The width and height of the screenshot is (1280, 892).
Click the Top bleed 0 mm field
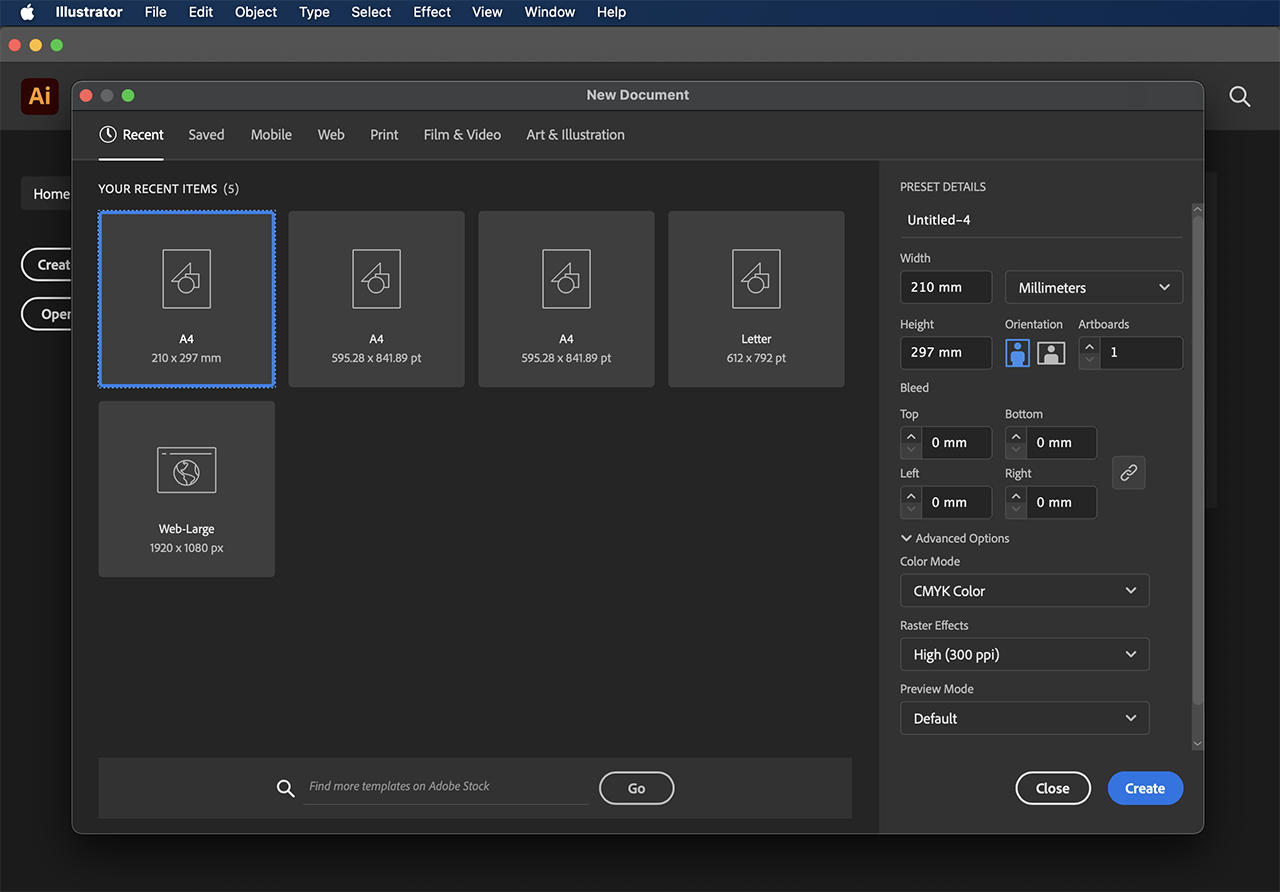956,442
